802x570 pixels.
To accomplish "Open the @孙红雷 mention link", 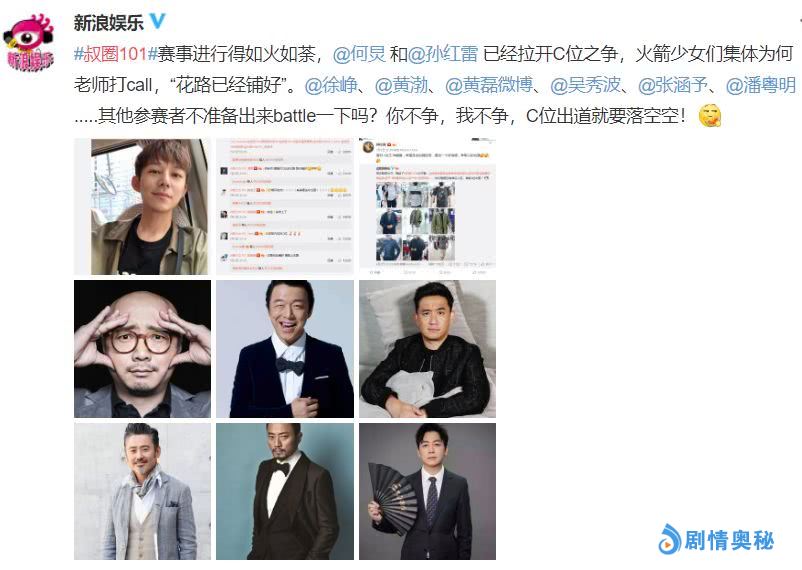I will point(443,54).
